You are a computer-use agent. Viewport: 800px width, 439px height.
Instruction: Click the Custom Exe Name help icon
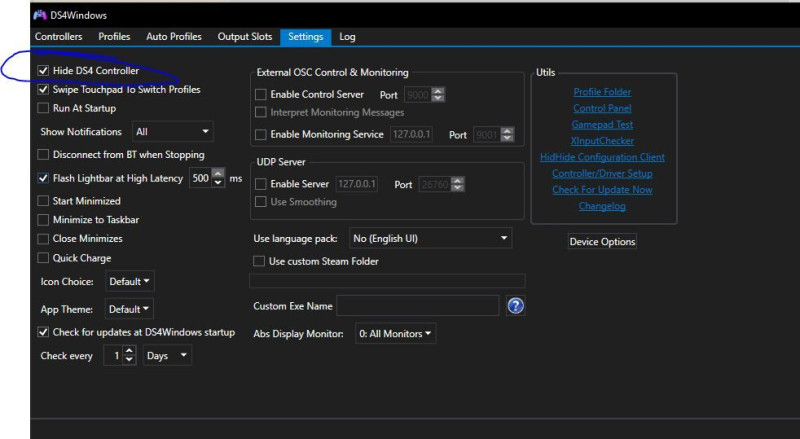click(516, 306)
